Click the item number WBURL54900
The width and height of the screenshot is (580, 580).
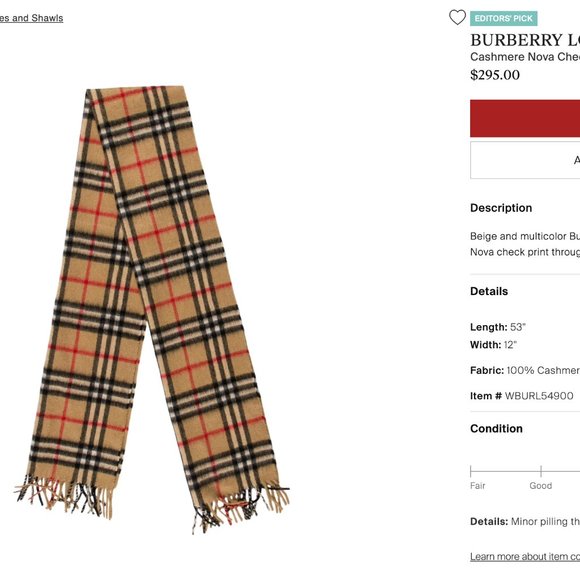(x=522, y=396)
